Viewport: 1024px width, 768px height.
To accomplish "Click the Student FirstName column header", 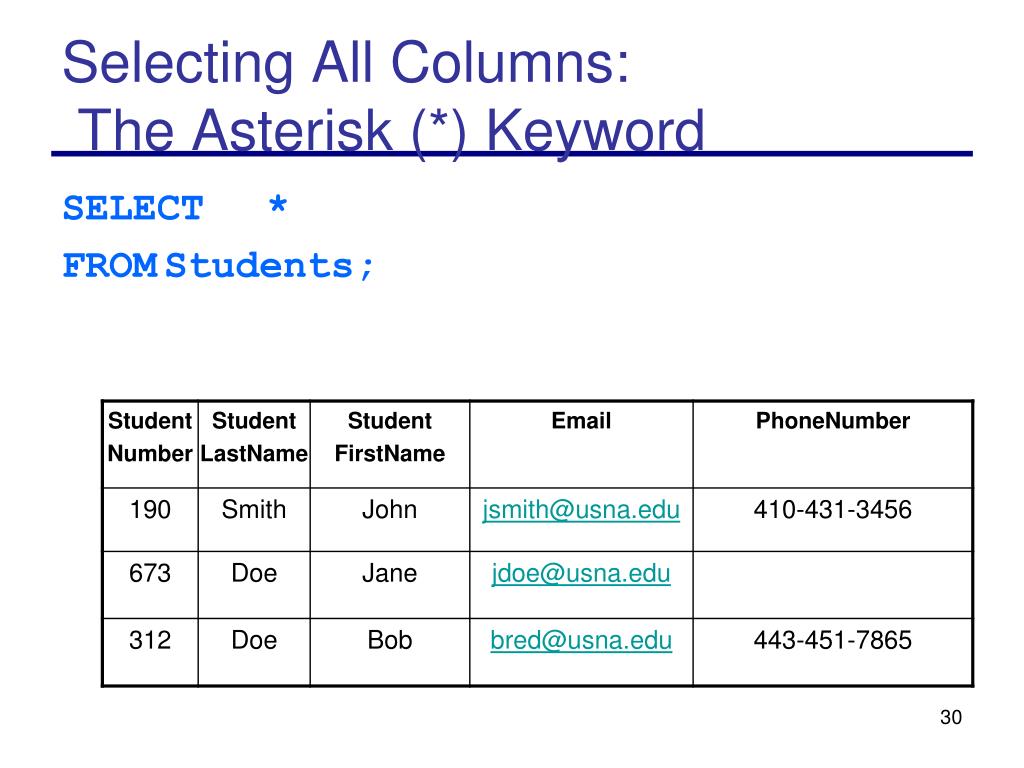I will (390, 444).
